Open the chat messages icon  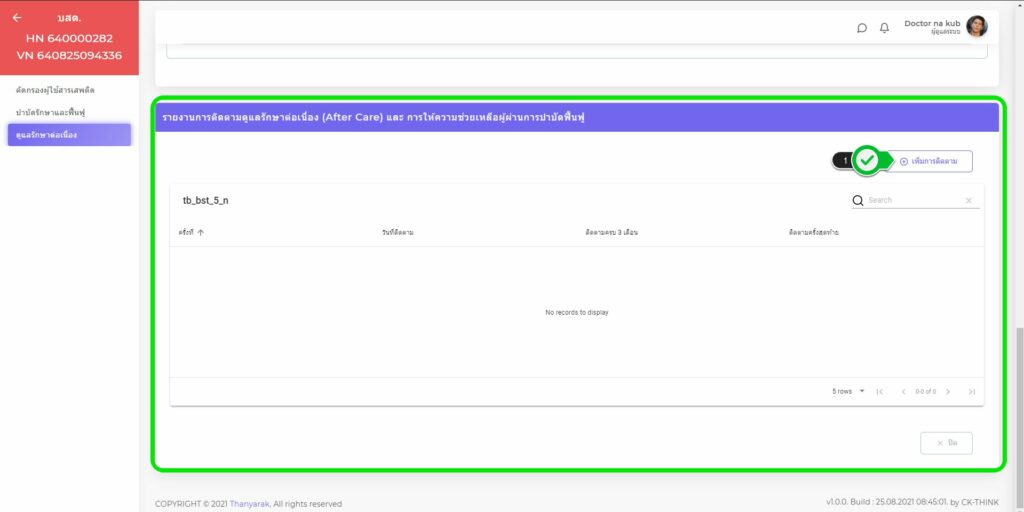pos(862,28)
